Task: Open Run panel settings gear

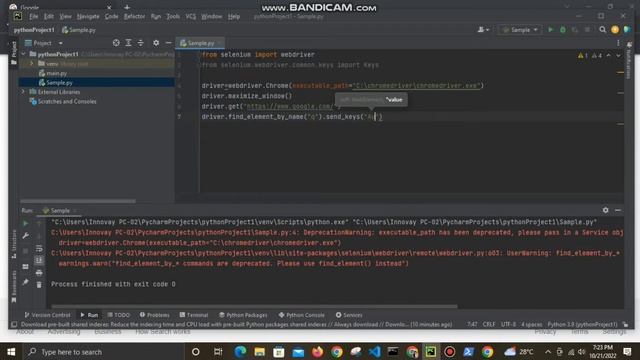Action: click(605, 210)
